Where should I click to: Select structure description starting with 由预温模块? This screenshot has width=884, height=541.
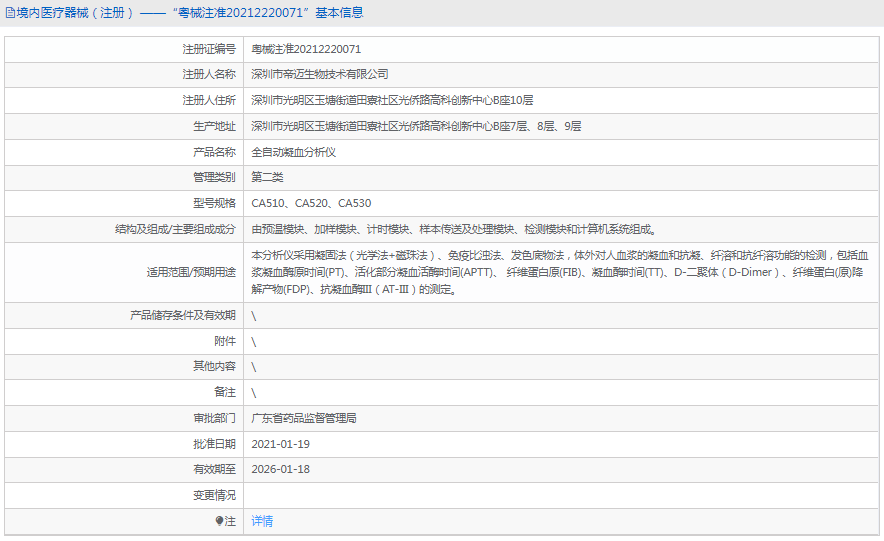pyautogui.click(x=454, y=229)
